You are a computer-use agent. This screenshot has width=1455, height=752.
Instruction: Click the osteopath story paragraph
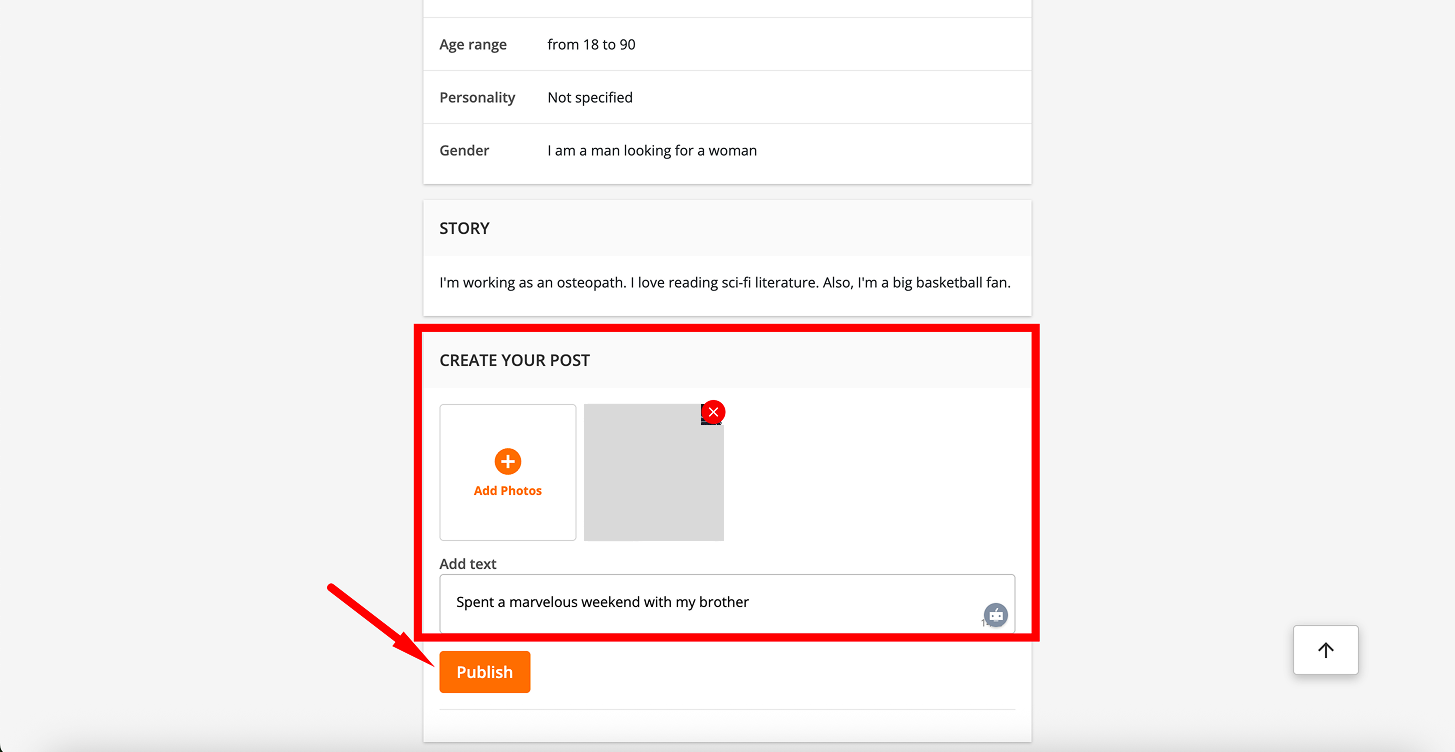(724, 283)
